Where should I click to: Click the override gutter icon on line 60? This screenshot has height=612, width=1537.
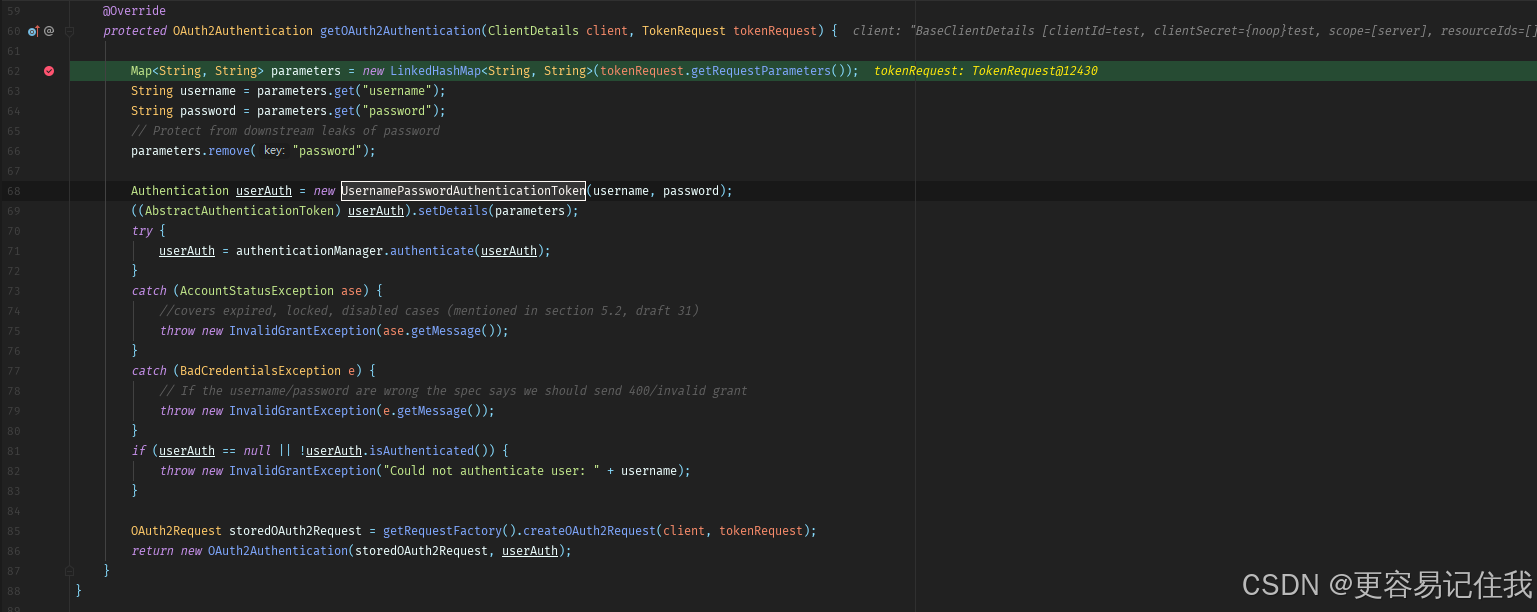(33, 31)
